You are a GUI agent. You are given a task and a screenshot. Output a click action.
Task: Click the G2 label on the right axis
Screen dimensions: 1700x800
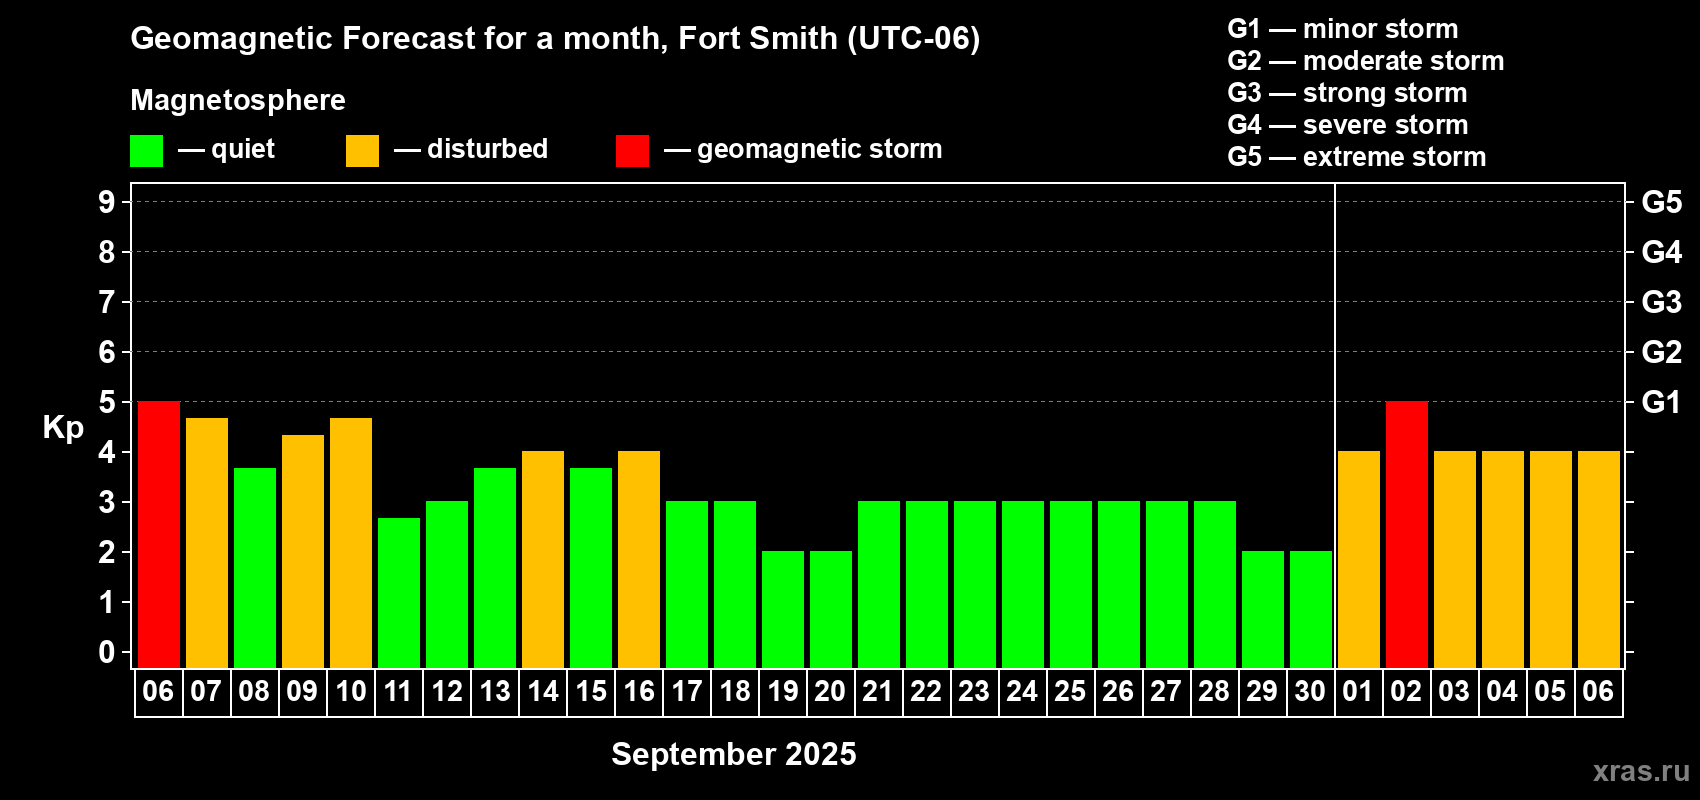[1662, 352]
